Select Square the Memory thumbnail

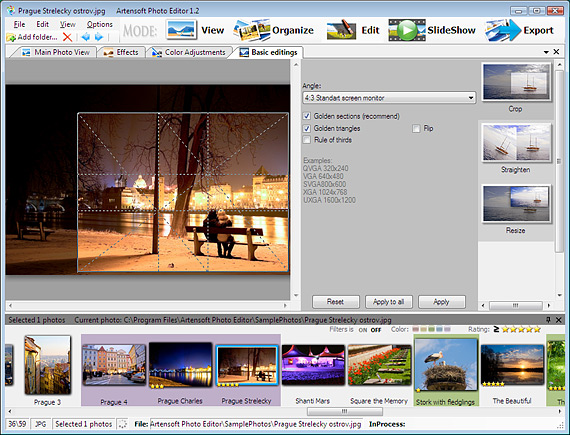(x=379, y=364)
